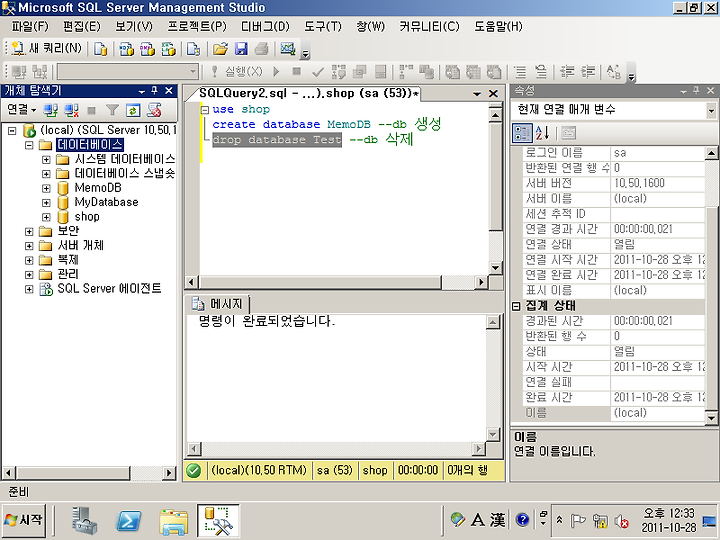
Task: Expand the shop database node
Action: point(46,217)
